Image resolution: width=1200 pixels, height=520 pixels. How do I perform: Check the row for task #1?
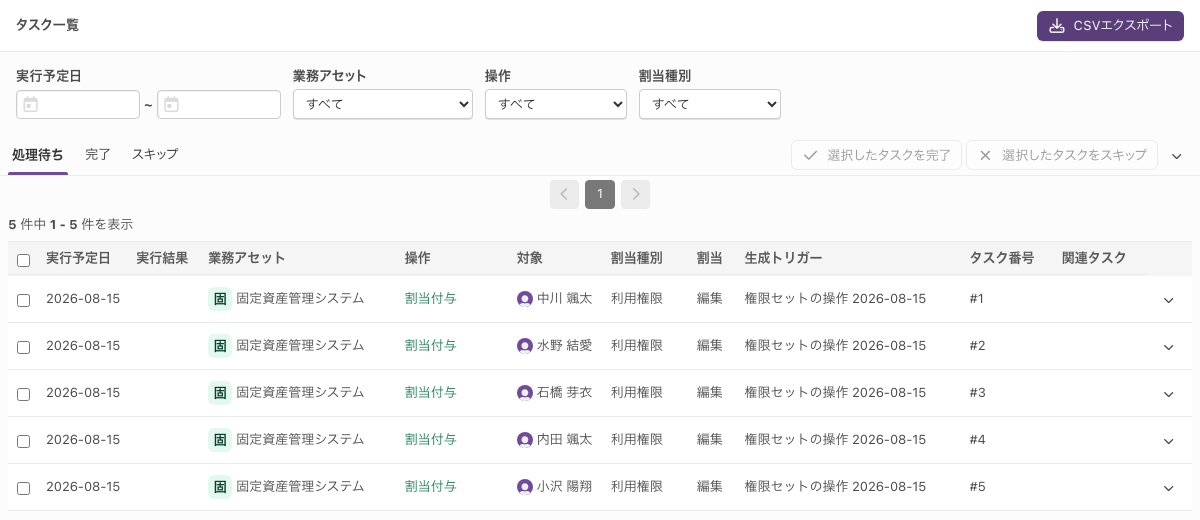coord(24,300)
